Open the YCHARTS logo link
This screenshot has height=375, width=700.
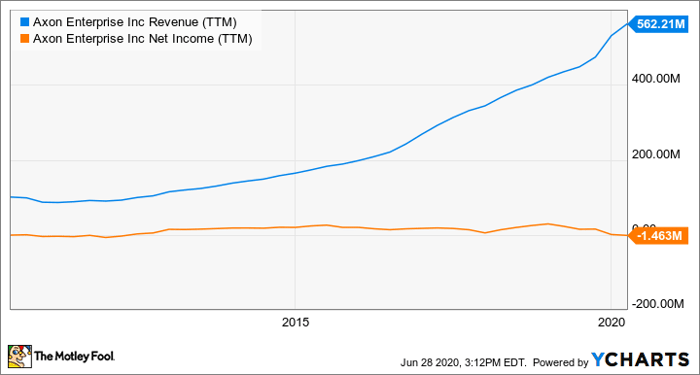(640, 359)
